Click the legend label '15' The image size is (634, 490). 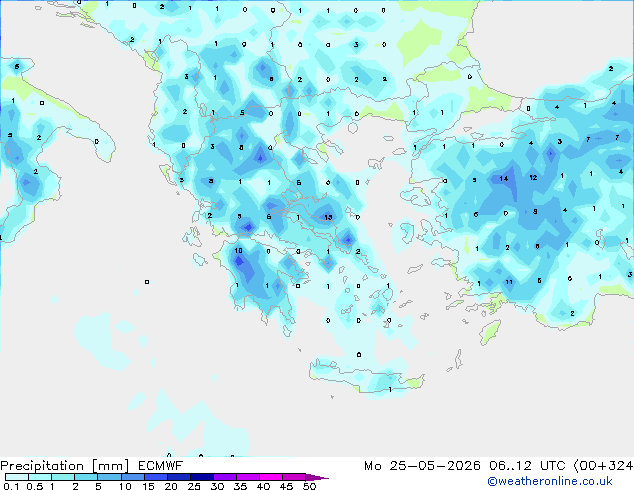click(148, 486)
